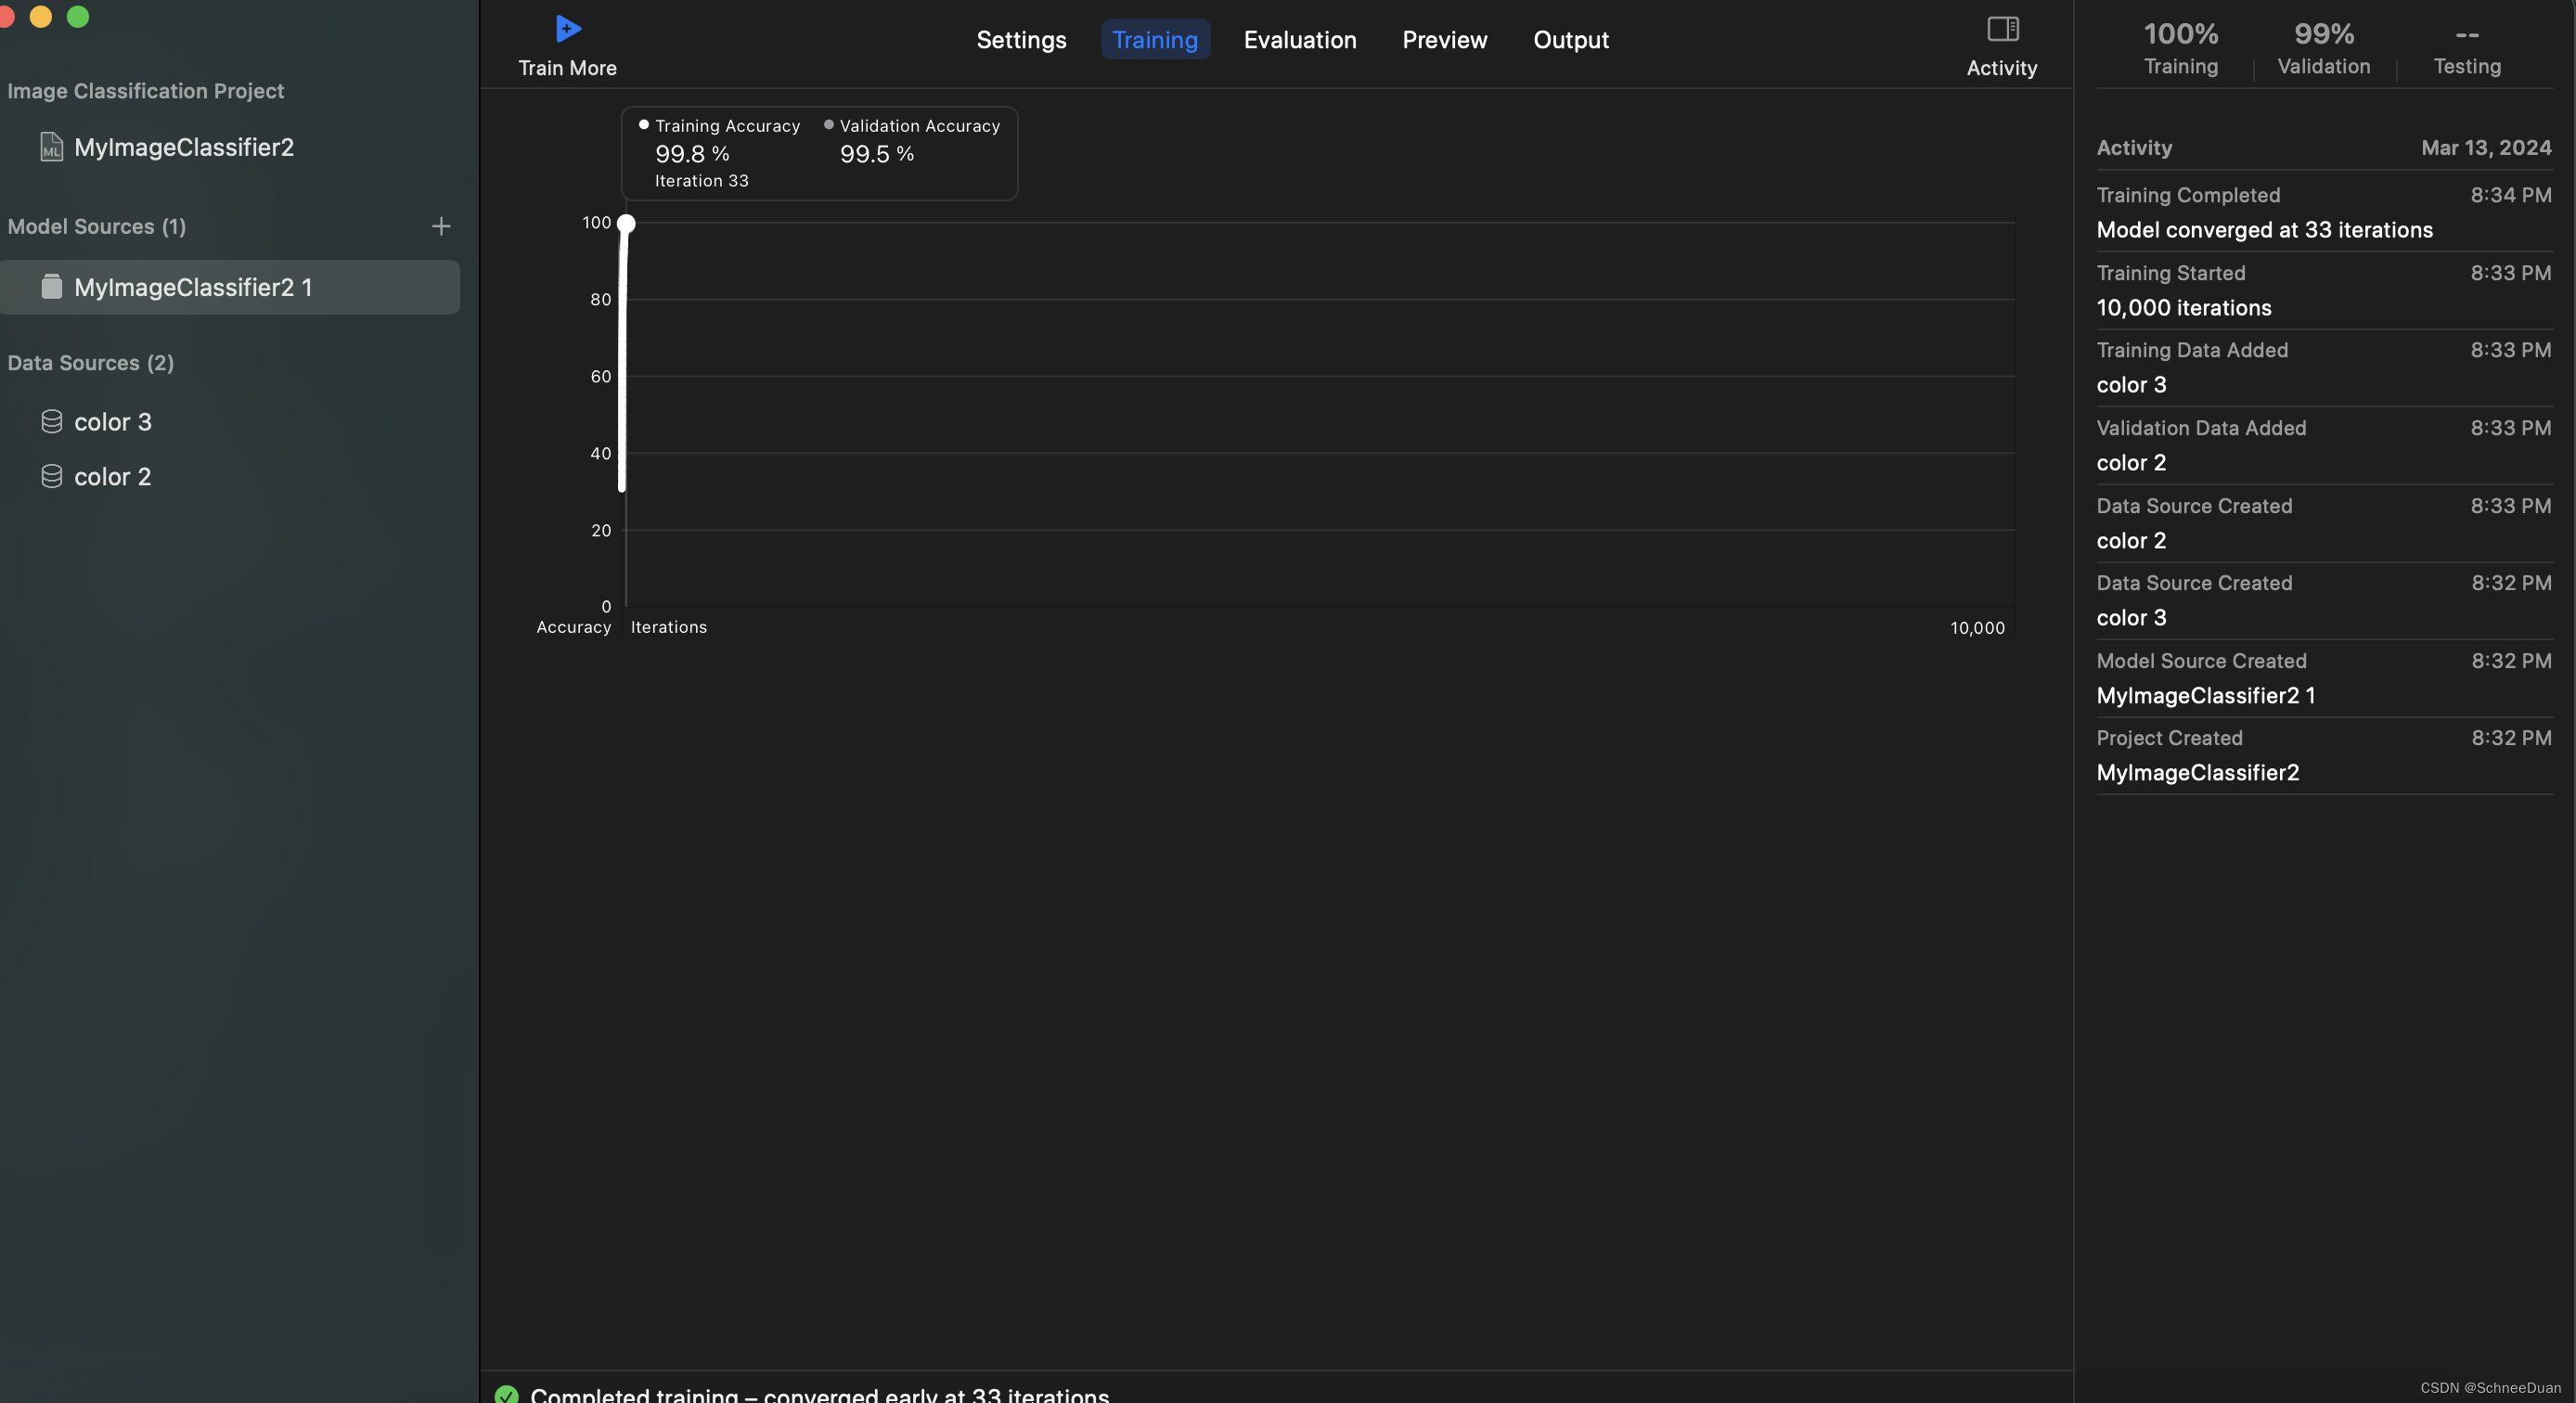
Task: Select the Training tab
Action: point(1154,40)
